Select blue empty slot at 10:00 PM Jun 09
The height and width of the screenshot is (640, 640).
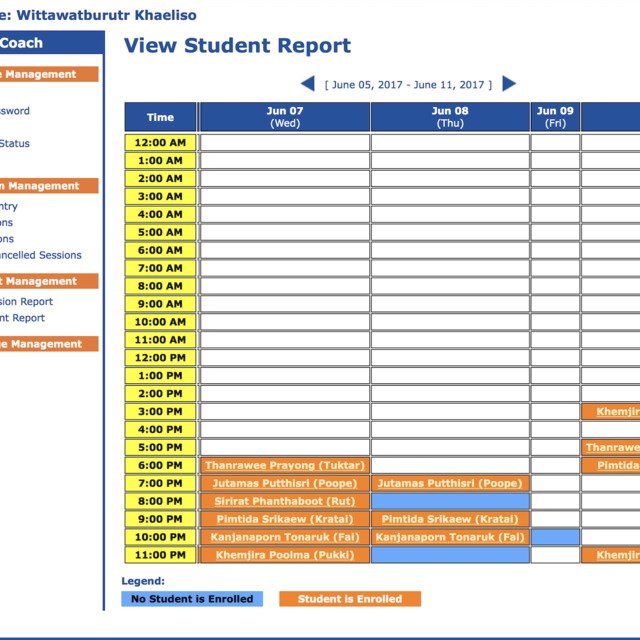(x=555, y=537)
